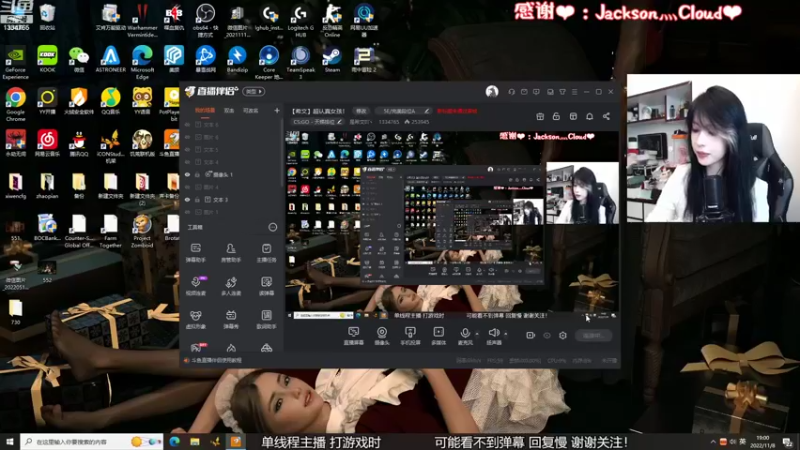Viewport: 800px width, 450px height.
Task: Toggle the lock on the 文本 3 source
Action: click(x=197, y=199)
